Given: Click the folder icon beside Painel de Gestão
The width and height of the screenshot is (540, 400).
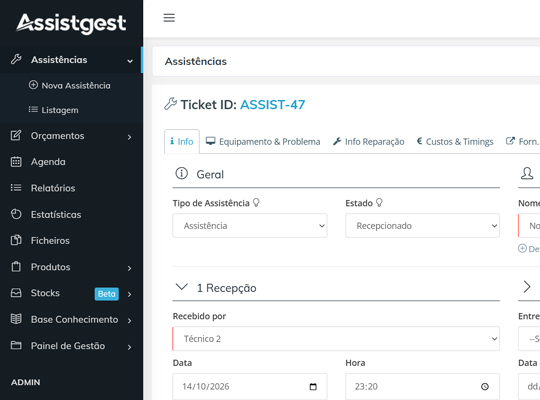Looking at the screenshot, I should pos(16,345).
